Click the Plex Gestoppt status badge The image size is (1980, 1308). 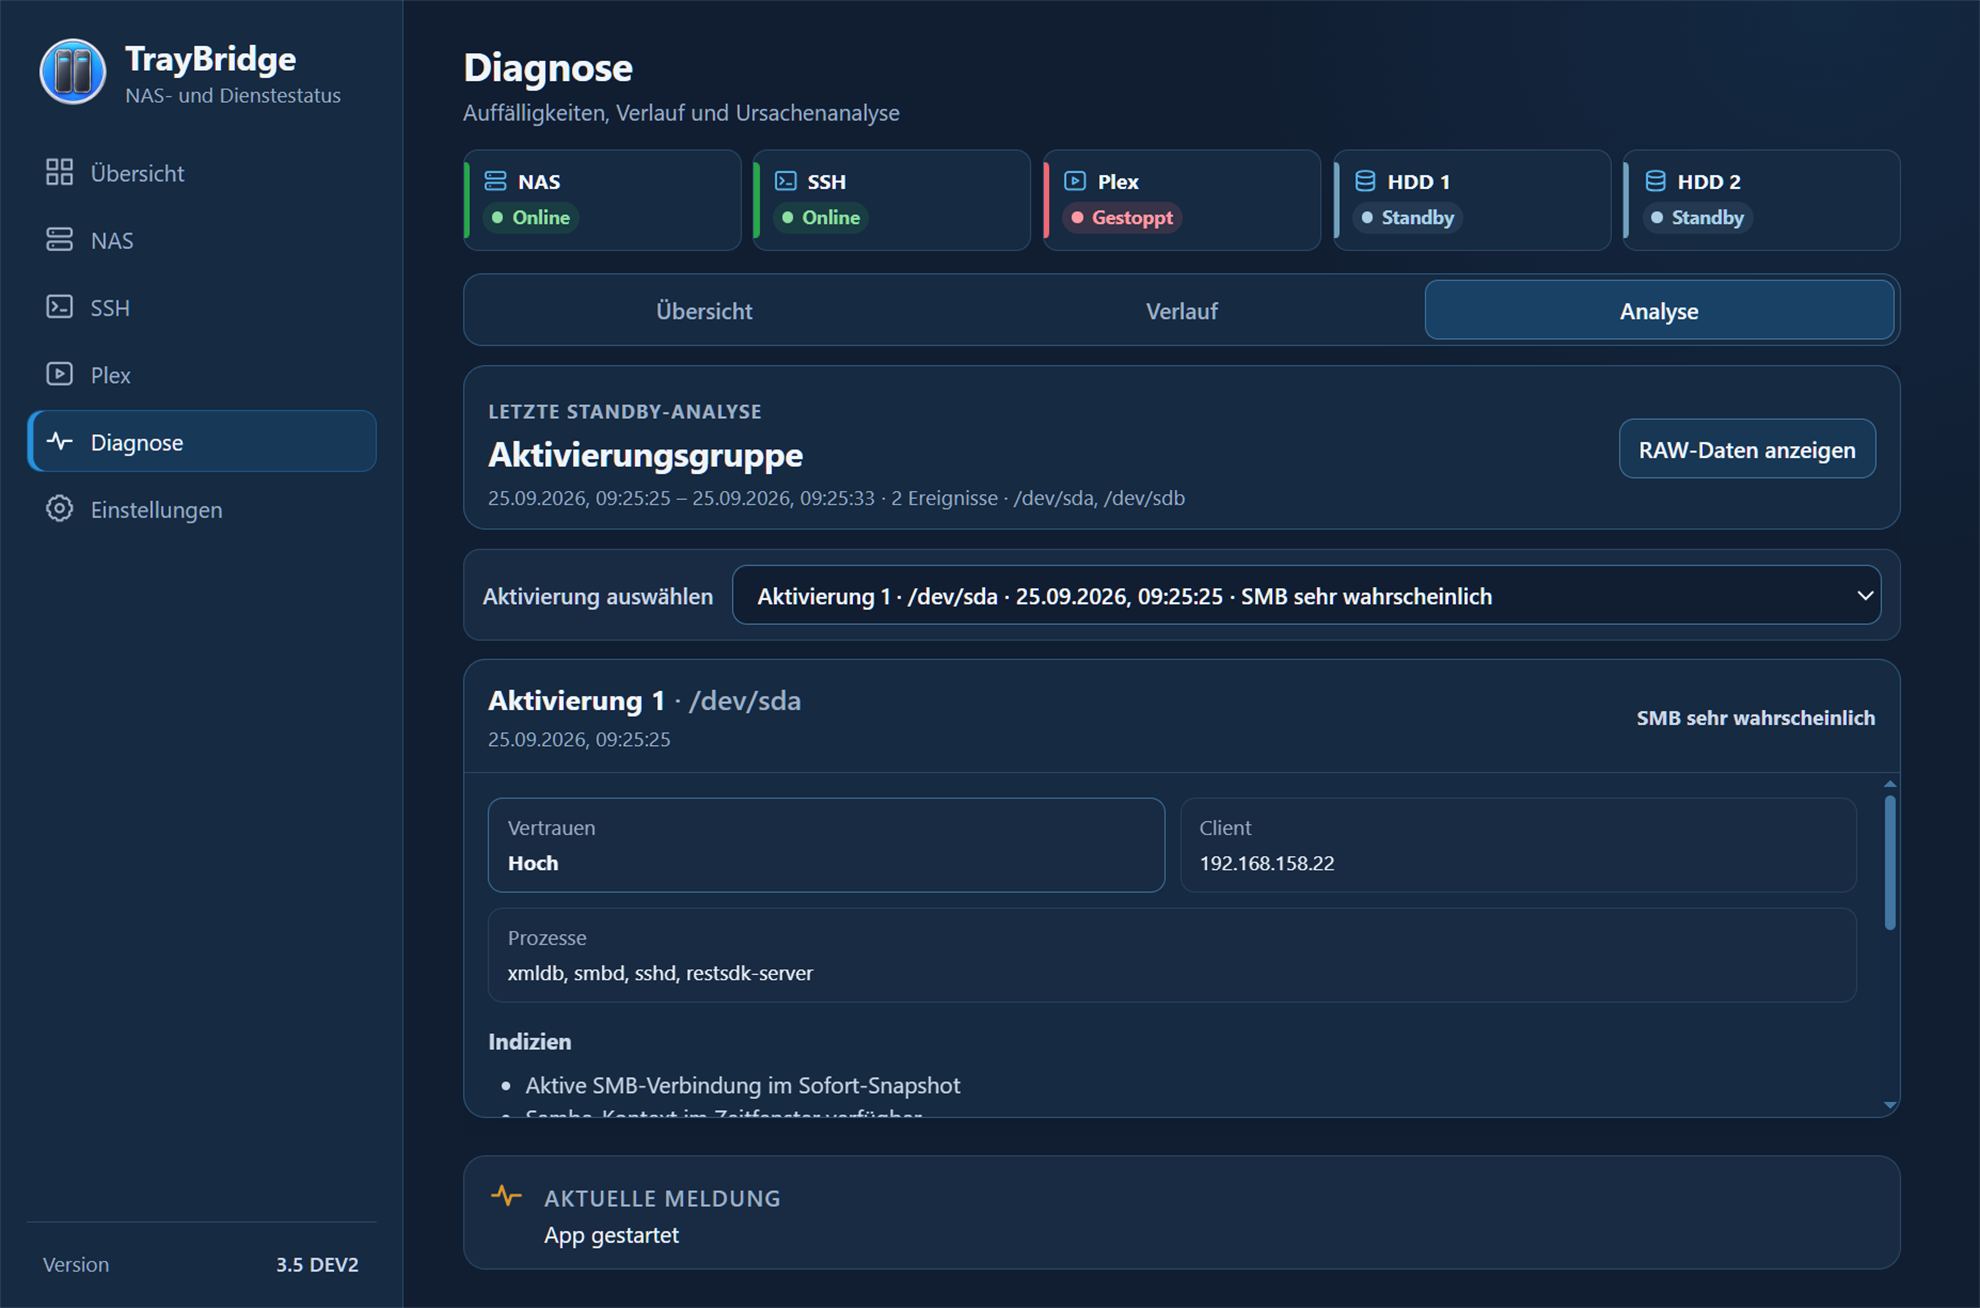(x=1122, y=217)
